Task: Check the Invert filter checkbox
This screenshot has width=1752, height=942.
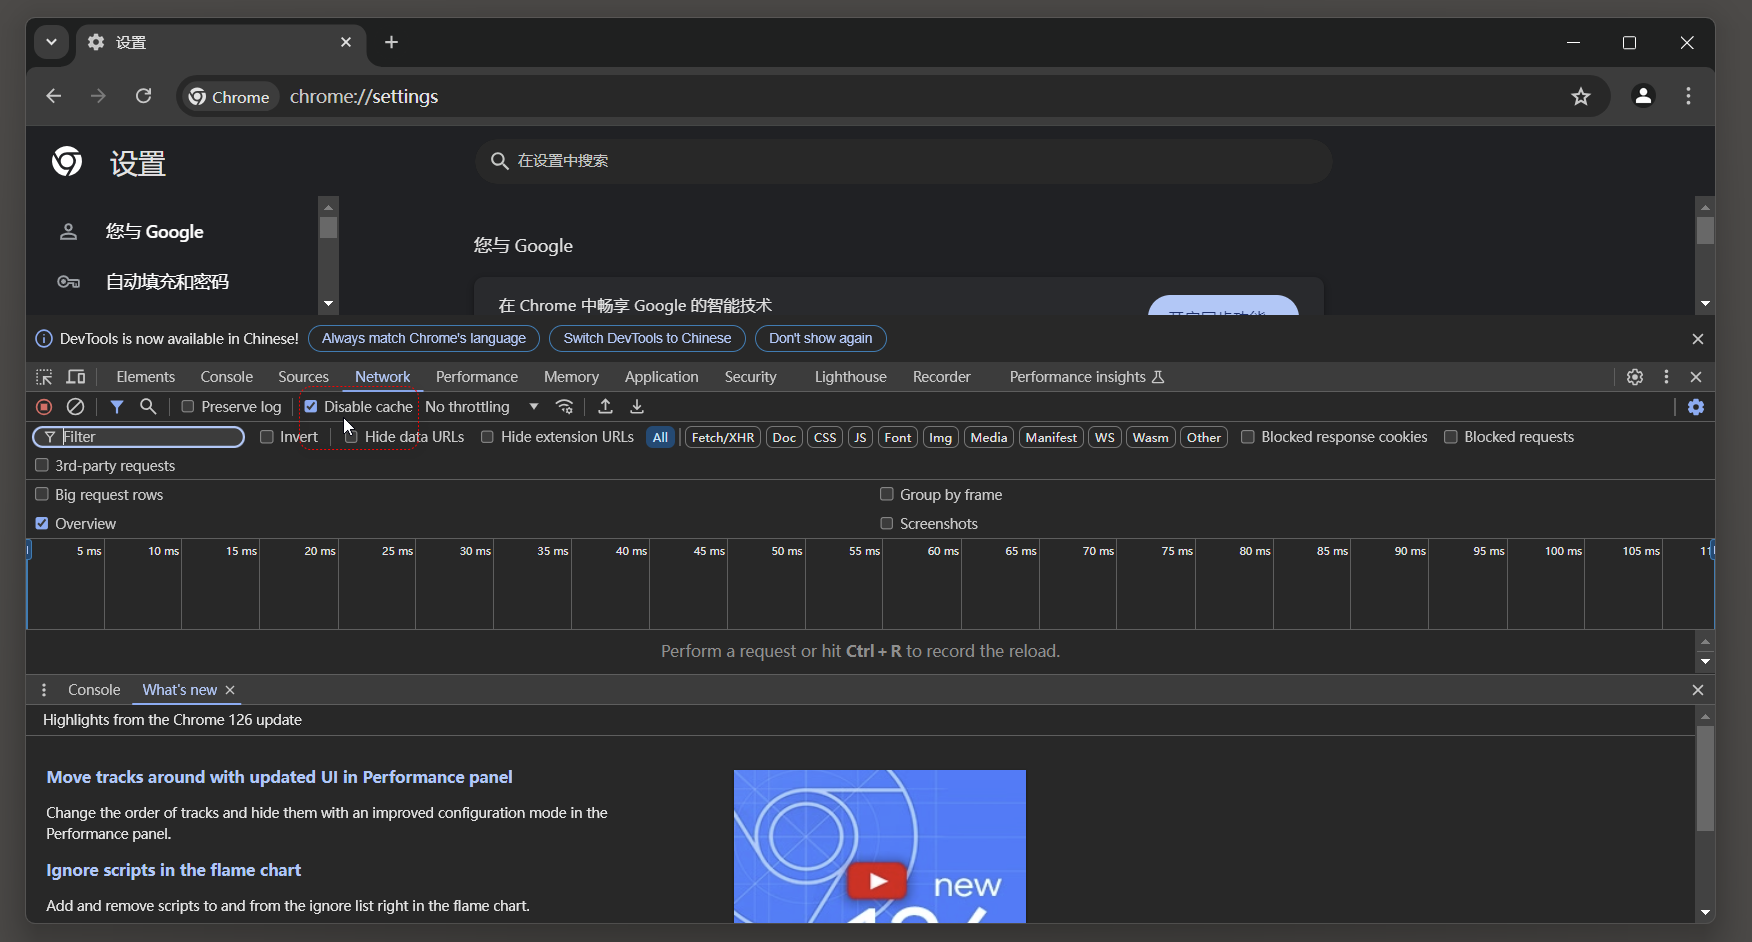Action: pos(267,437)
